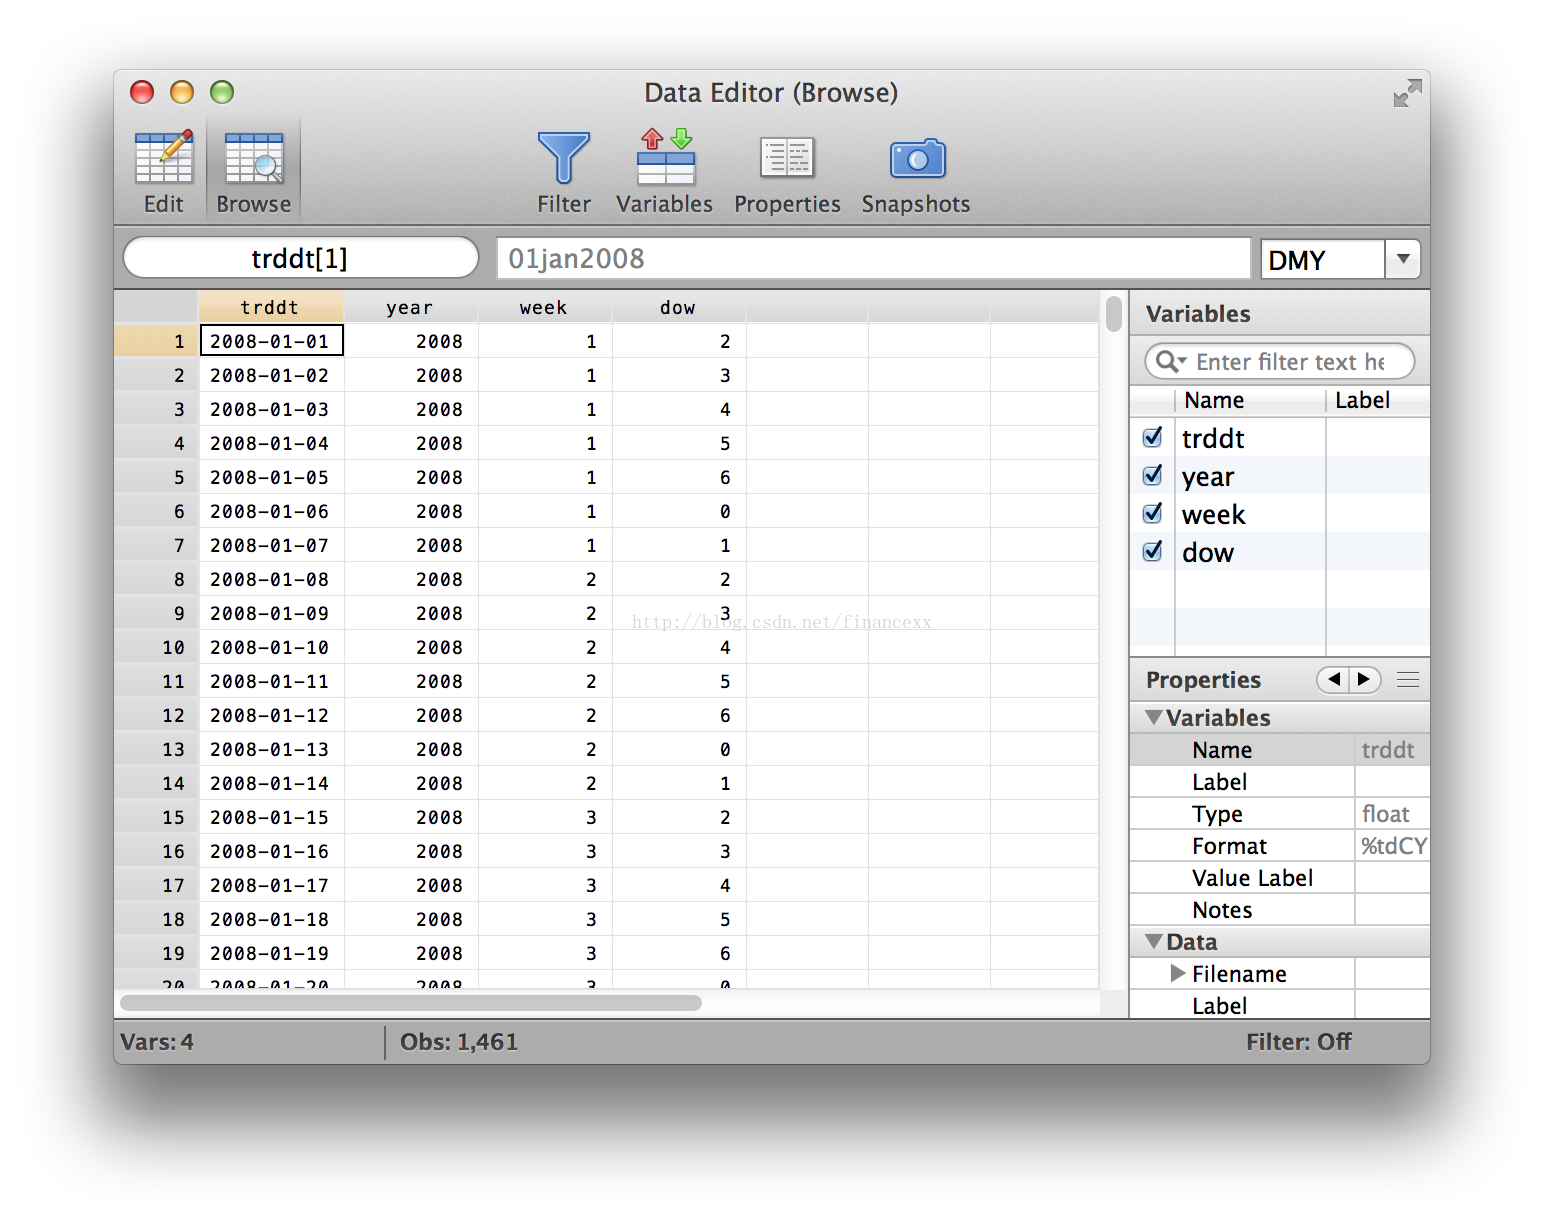The height and width of the screenshot is (1222, 1544).
Task: Click the horizontal scrollbar of data grid
Action: [411, 1002]
